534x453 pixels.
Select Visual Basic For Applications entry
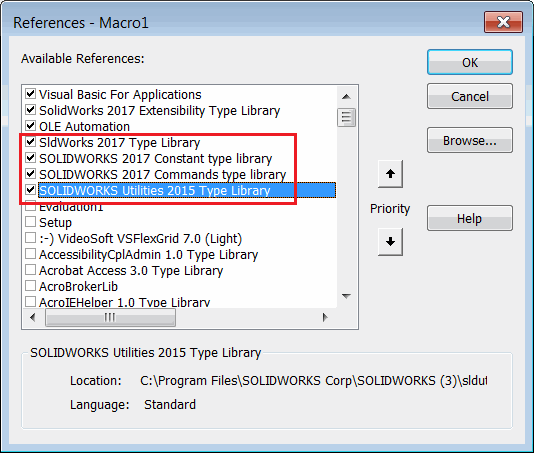tap(120, 95)
